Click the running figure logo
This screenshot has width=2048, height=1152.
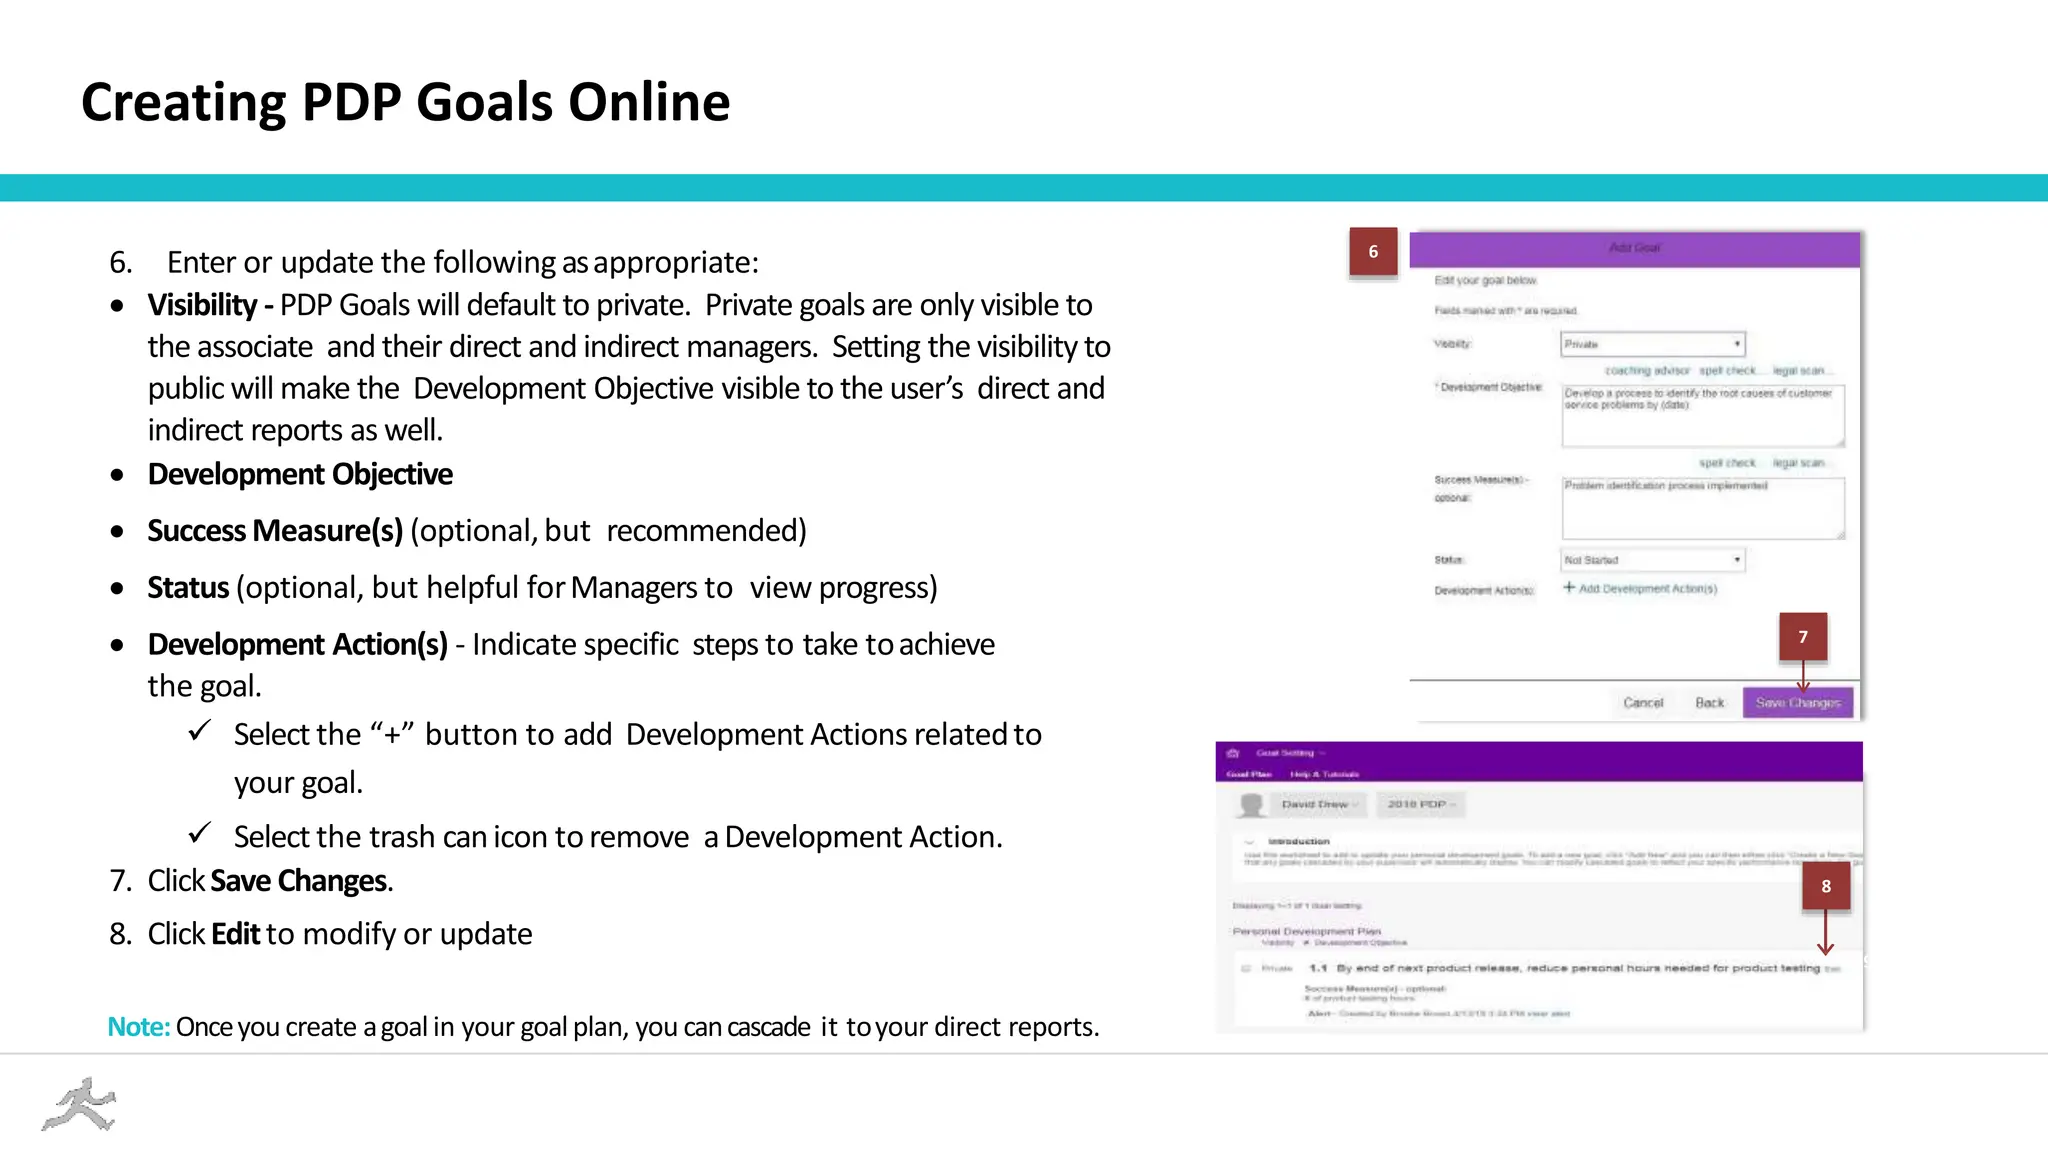coord(79,1105)
